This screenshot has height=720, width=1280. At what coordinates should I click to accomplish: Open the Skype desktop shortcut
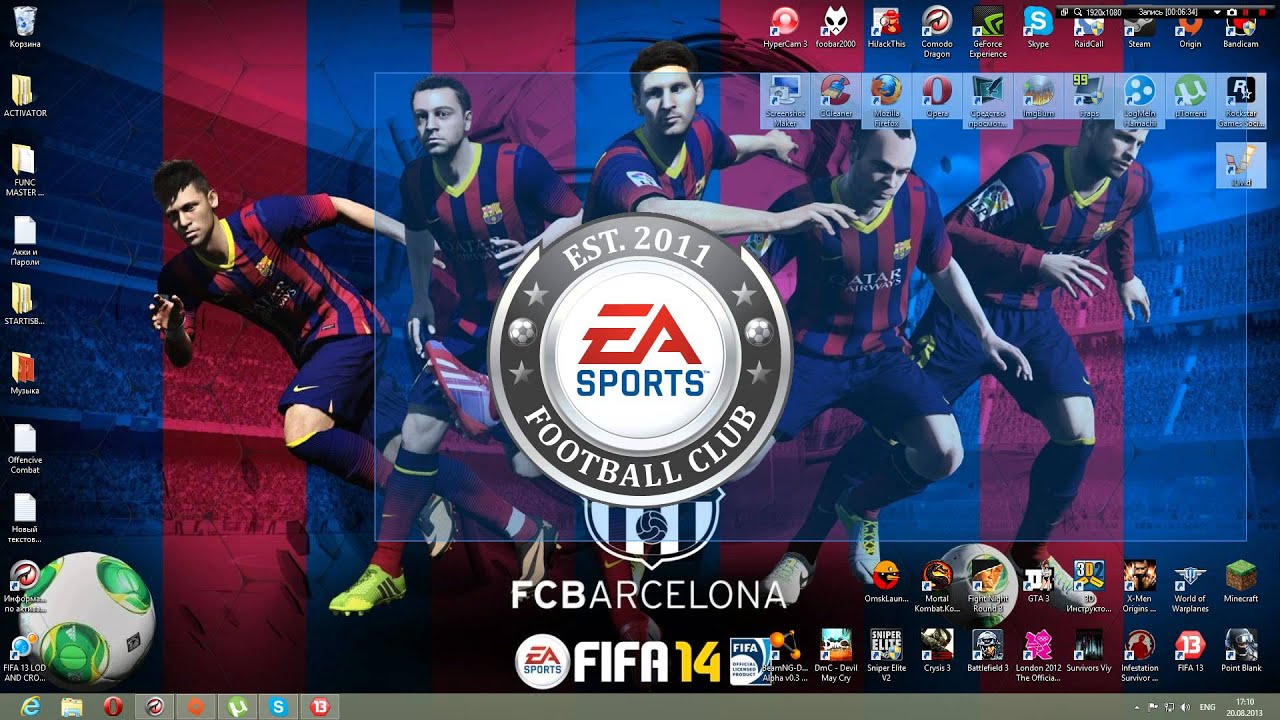click(1038, 27)
